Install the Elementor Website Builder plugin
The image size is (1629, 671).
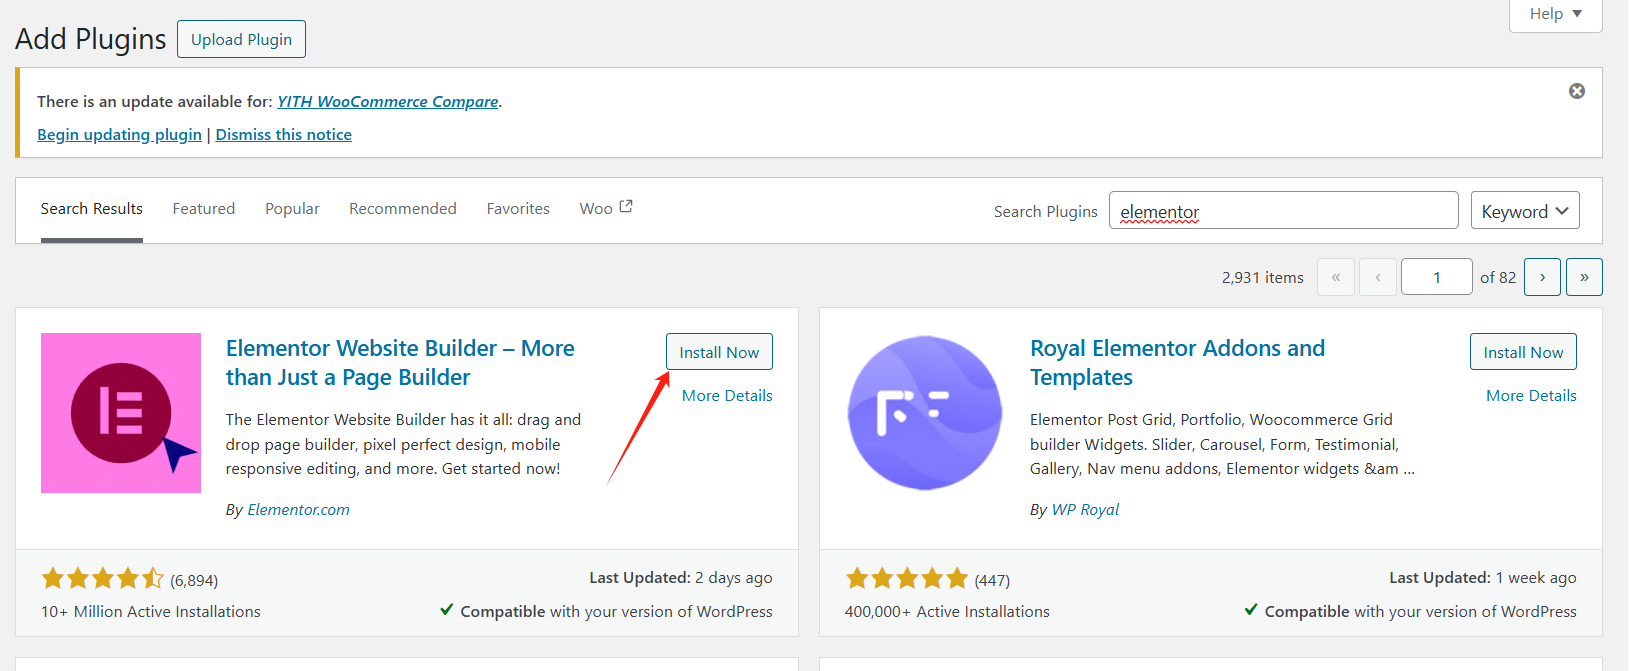719,352
